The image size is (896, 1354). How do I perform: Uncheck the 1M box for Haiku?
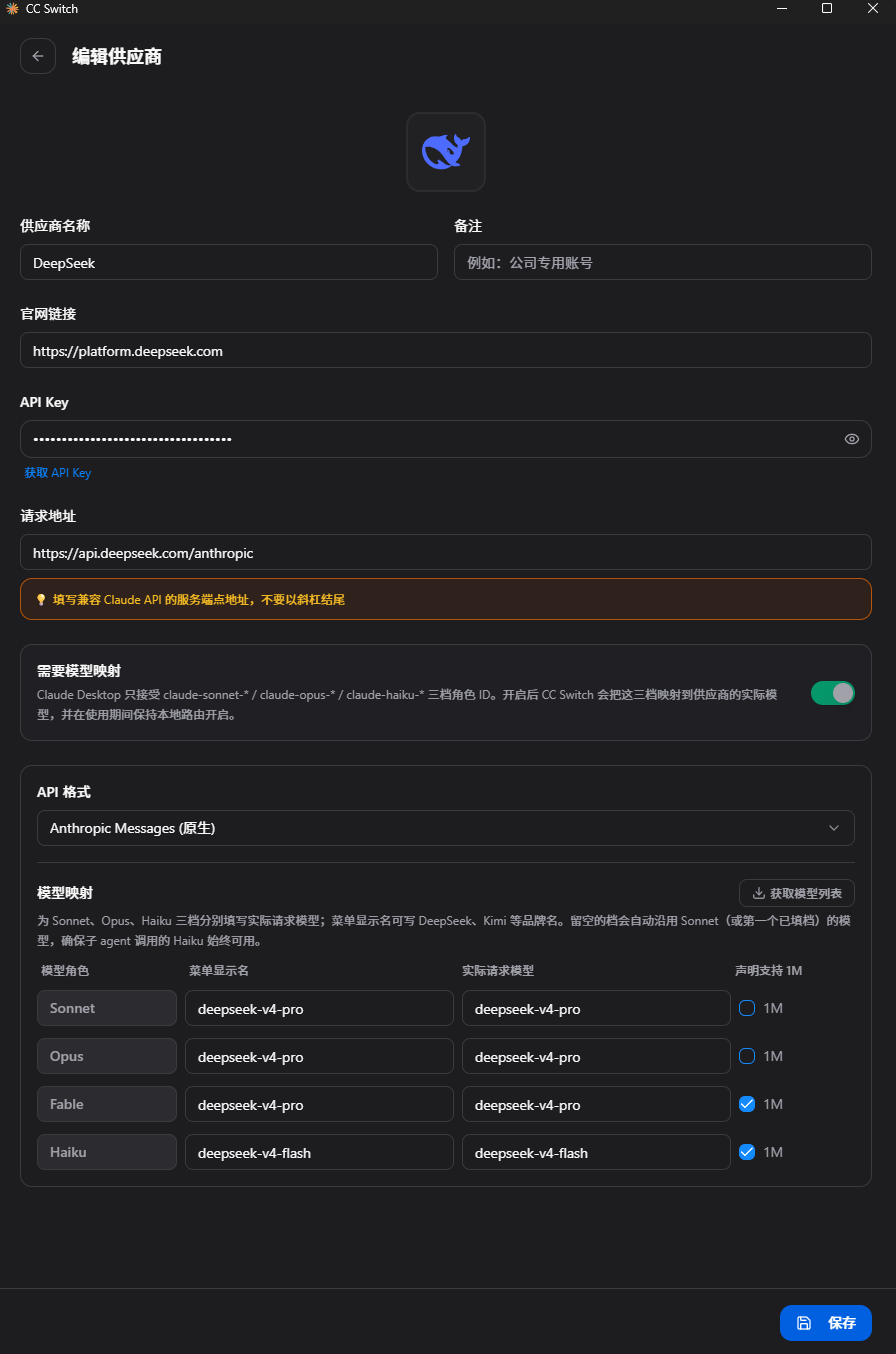tap(747, 1152)
